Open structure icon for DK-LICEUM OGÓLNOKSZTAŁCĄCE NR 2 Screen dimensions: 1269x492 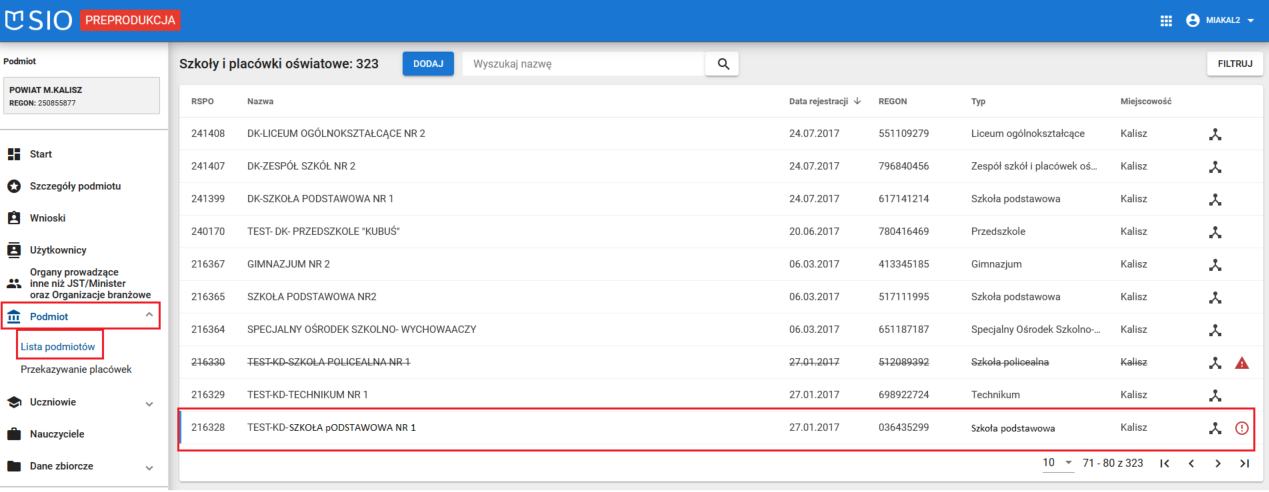tap(1216, 134)
